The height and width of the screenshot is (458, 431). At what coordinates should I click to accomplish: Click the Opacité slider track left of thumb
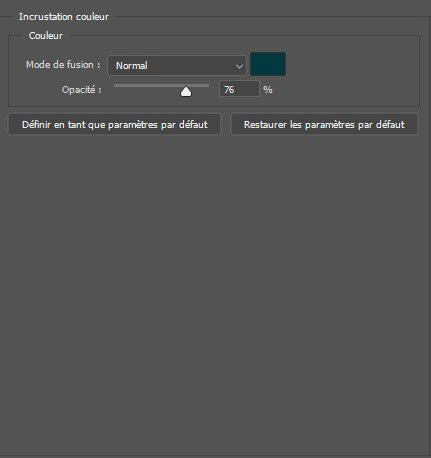[x=147, y=86]
